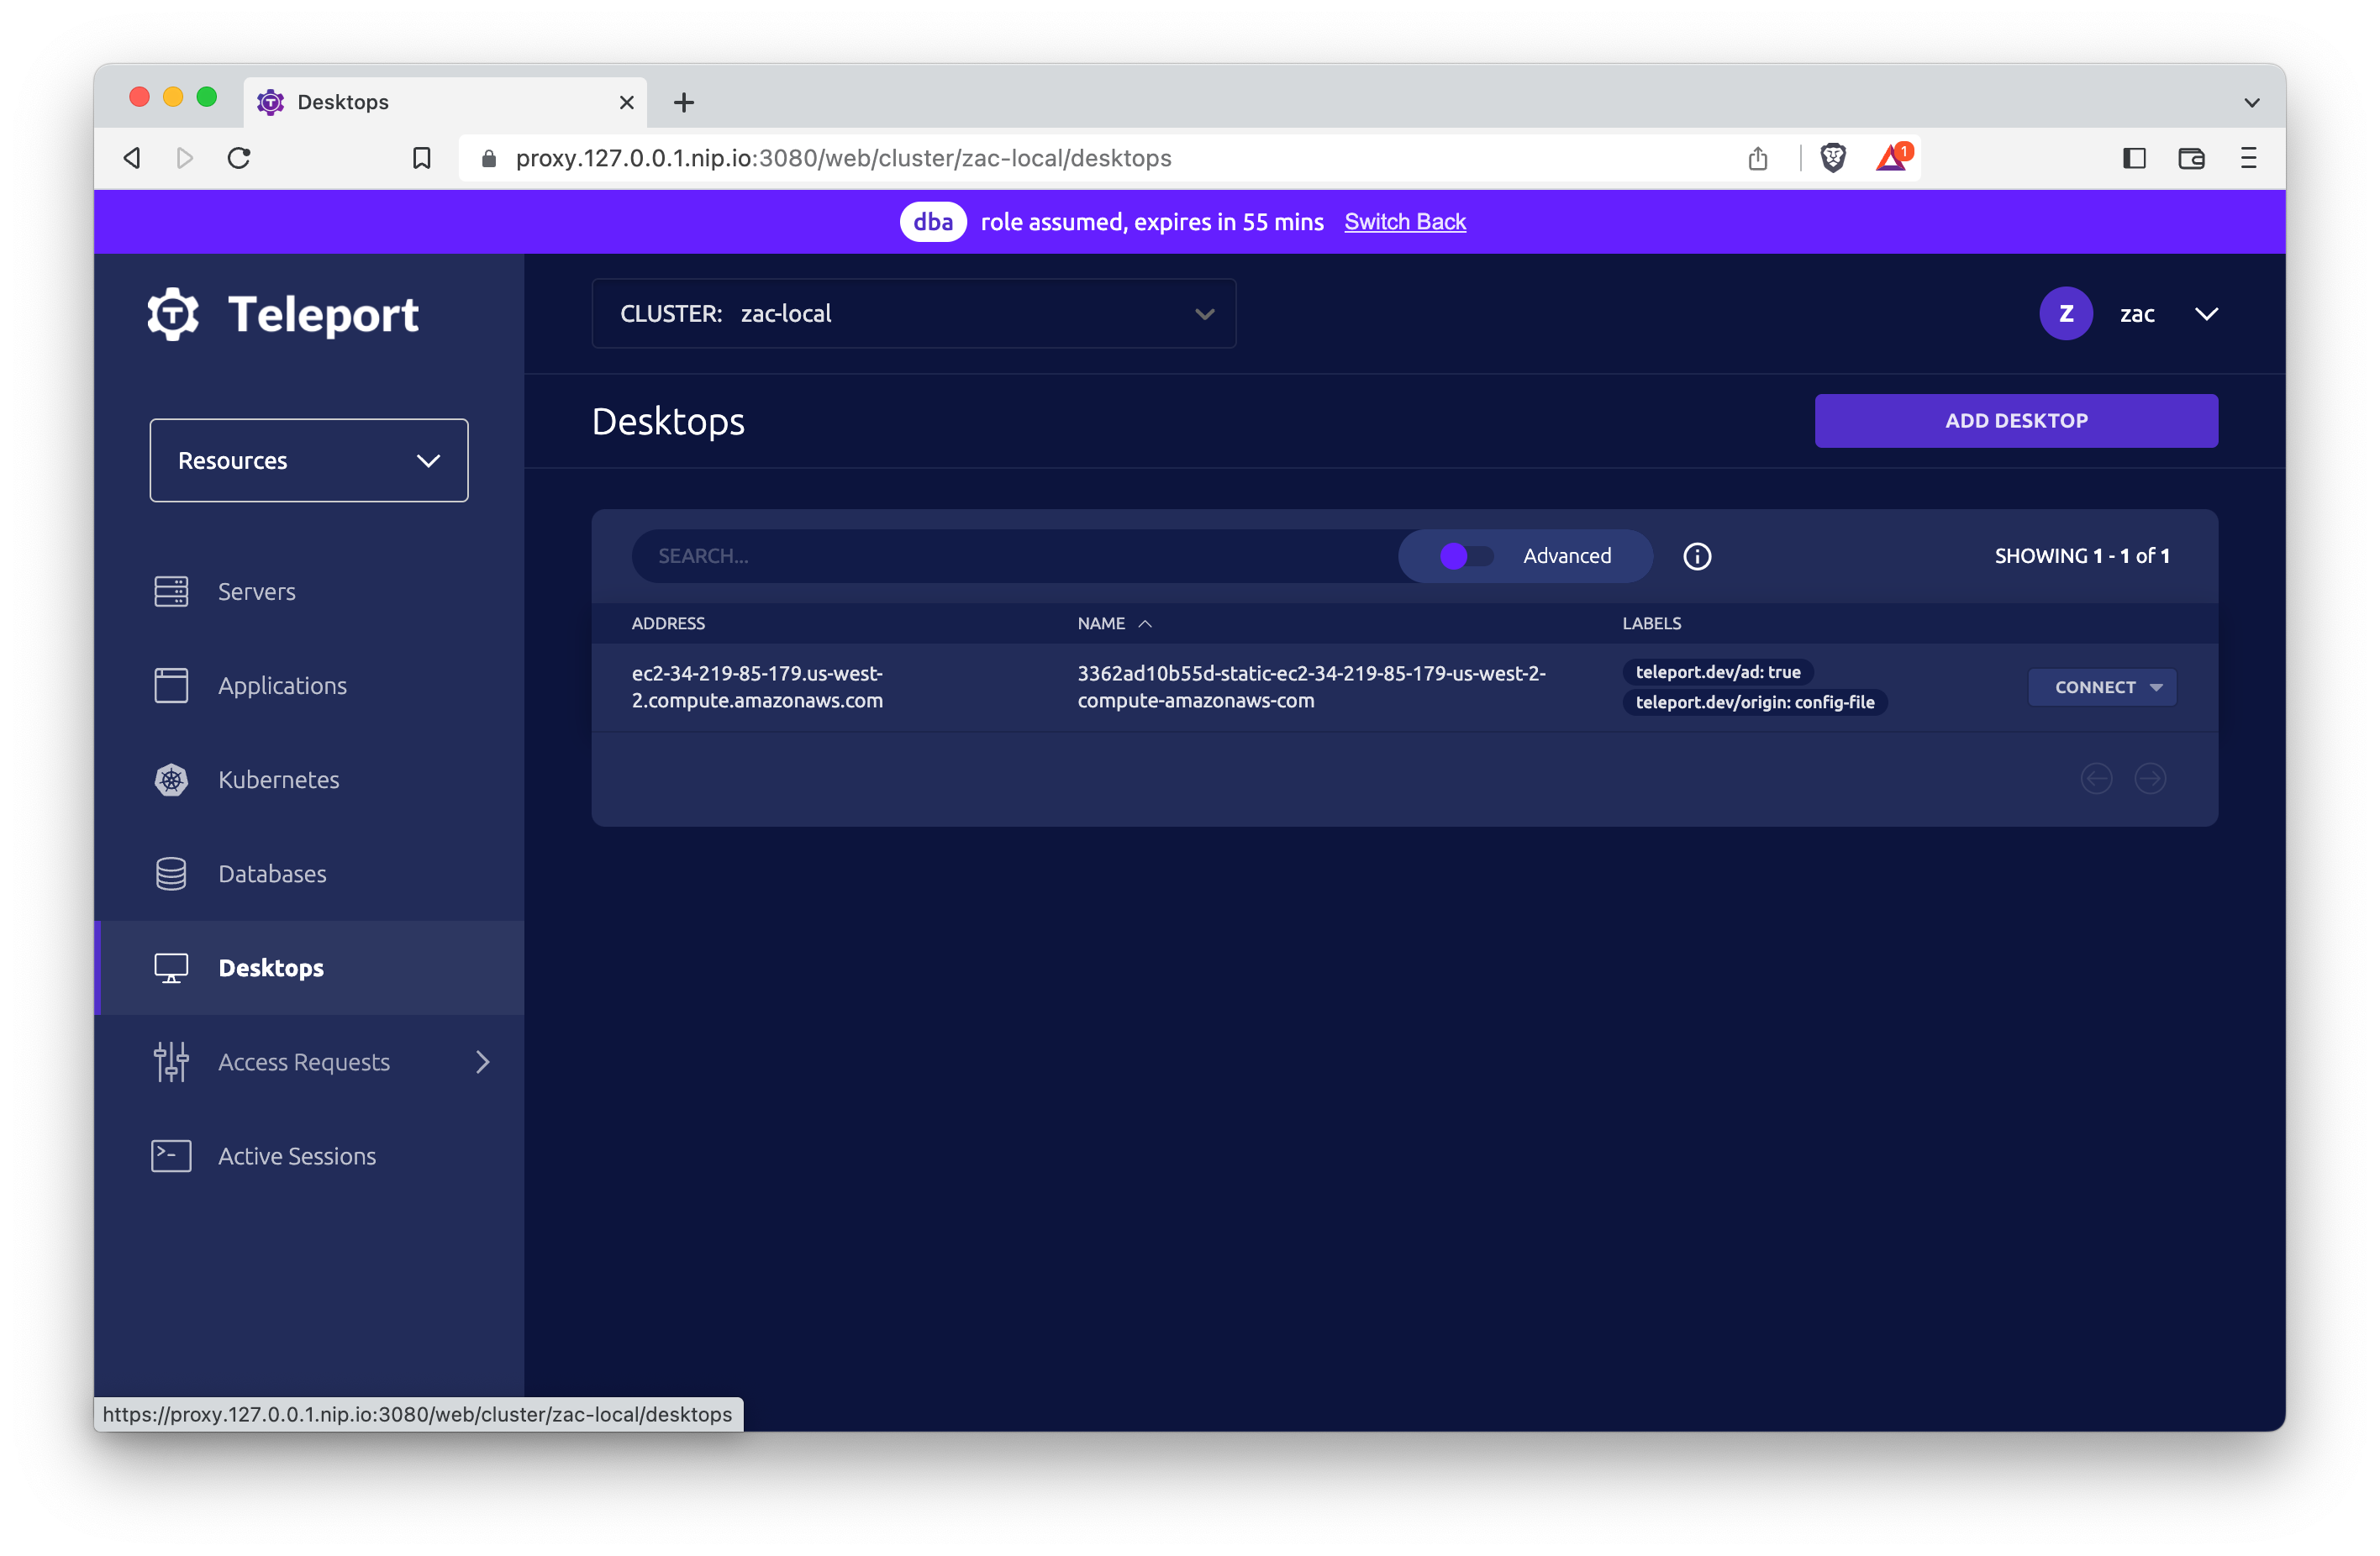The image size is (2380, 1556).
Task: Click the Servers icon in sidebar
Action: [171, 591]
